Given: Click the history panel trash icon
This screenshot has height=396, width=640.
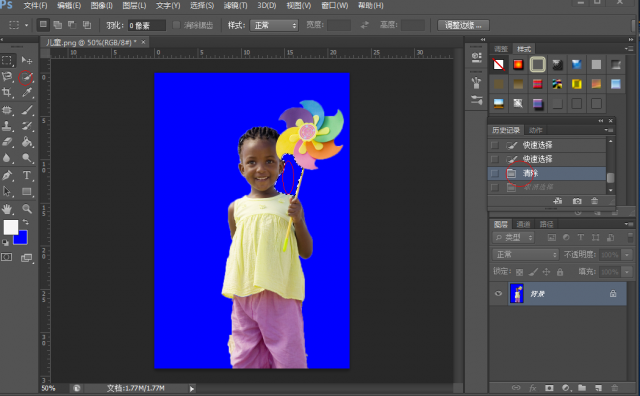Looking at the screenshot, I should [594, 201].
